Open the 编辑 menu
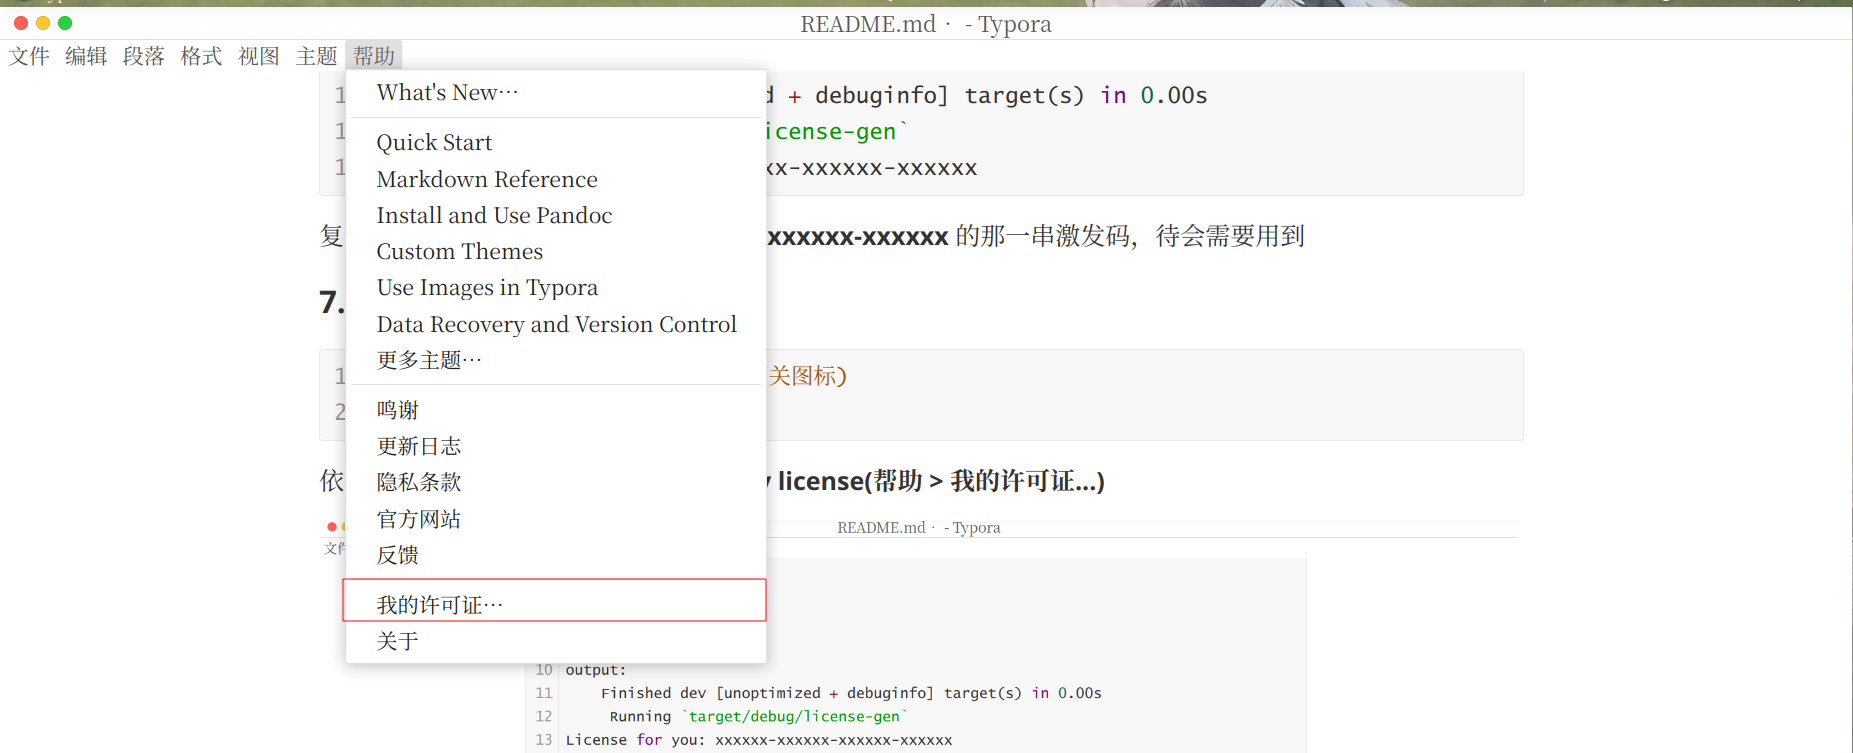 (x=86, y=56)
